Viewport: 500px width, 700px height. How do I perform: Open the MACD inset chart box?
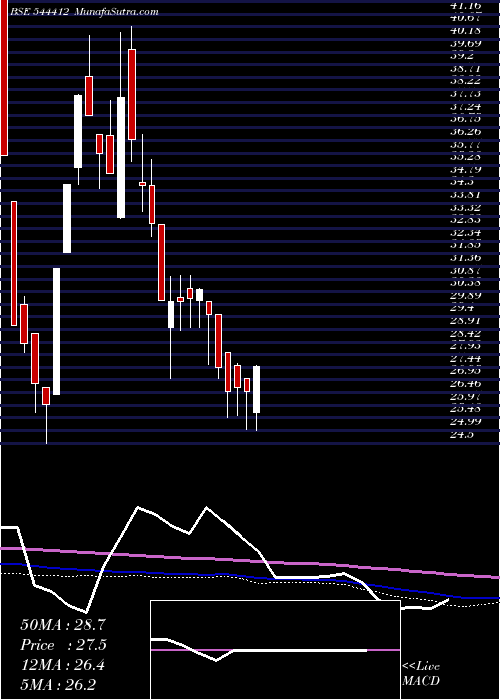click(x=275, y=650)
